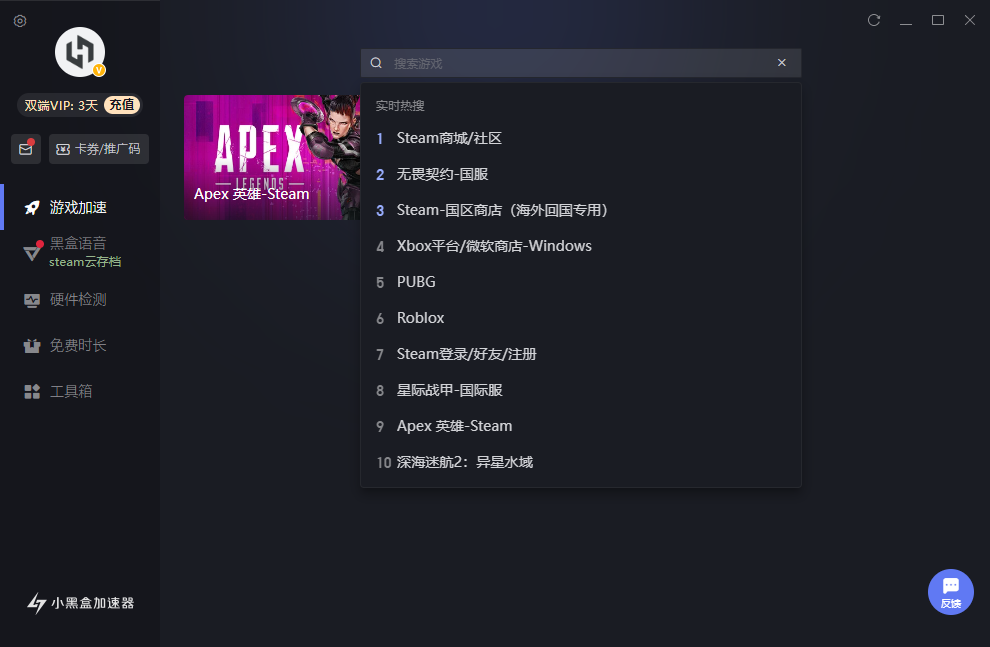The height and width of the screenshot is (647, 990).
Task: Open 硬件检测 sidebar item
Action: pyautogui.click(x=80, y=299)
